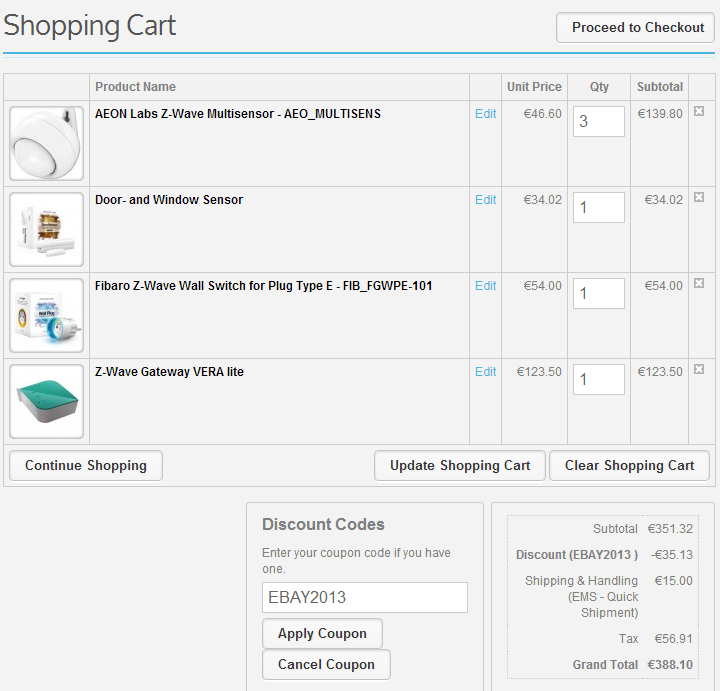Edit the Z-Wave Gateway VERA lite item
The height and width of the screenshot is (691, 720).
485,371
